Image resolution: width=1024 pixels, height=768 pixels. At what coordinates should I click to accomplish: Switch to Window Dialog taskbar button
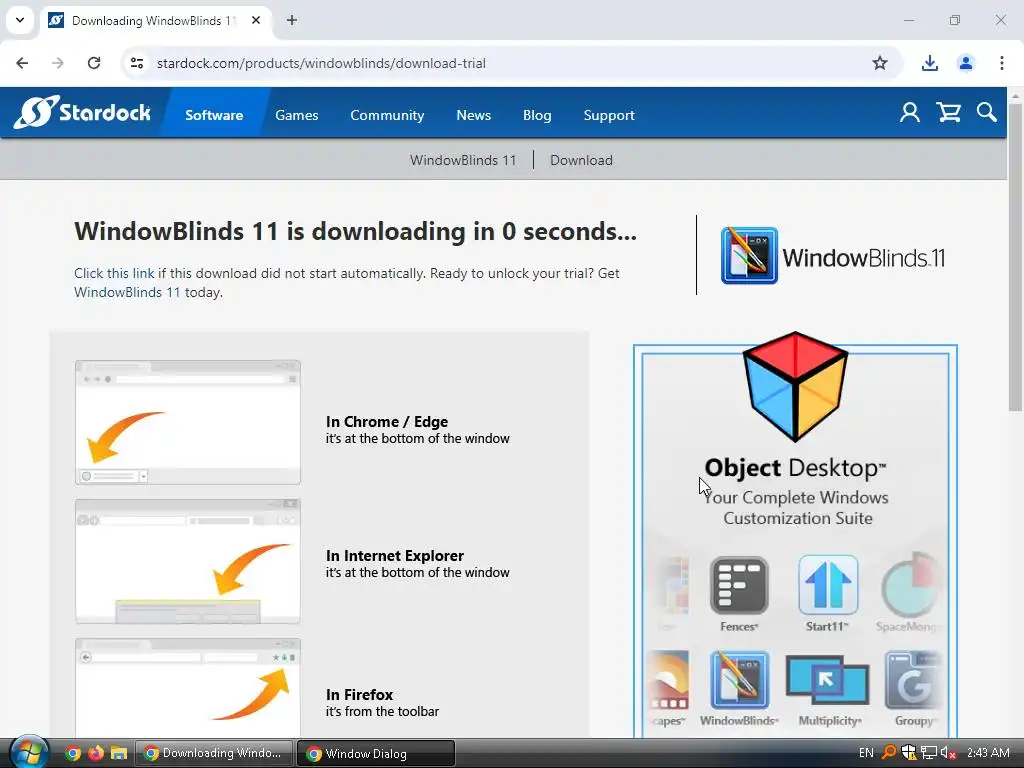point(376,753)
